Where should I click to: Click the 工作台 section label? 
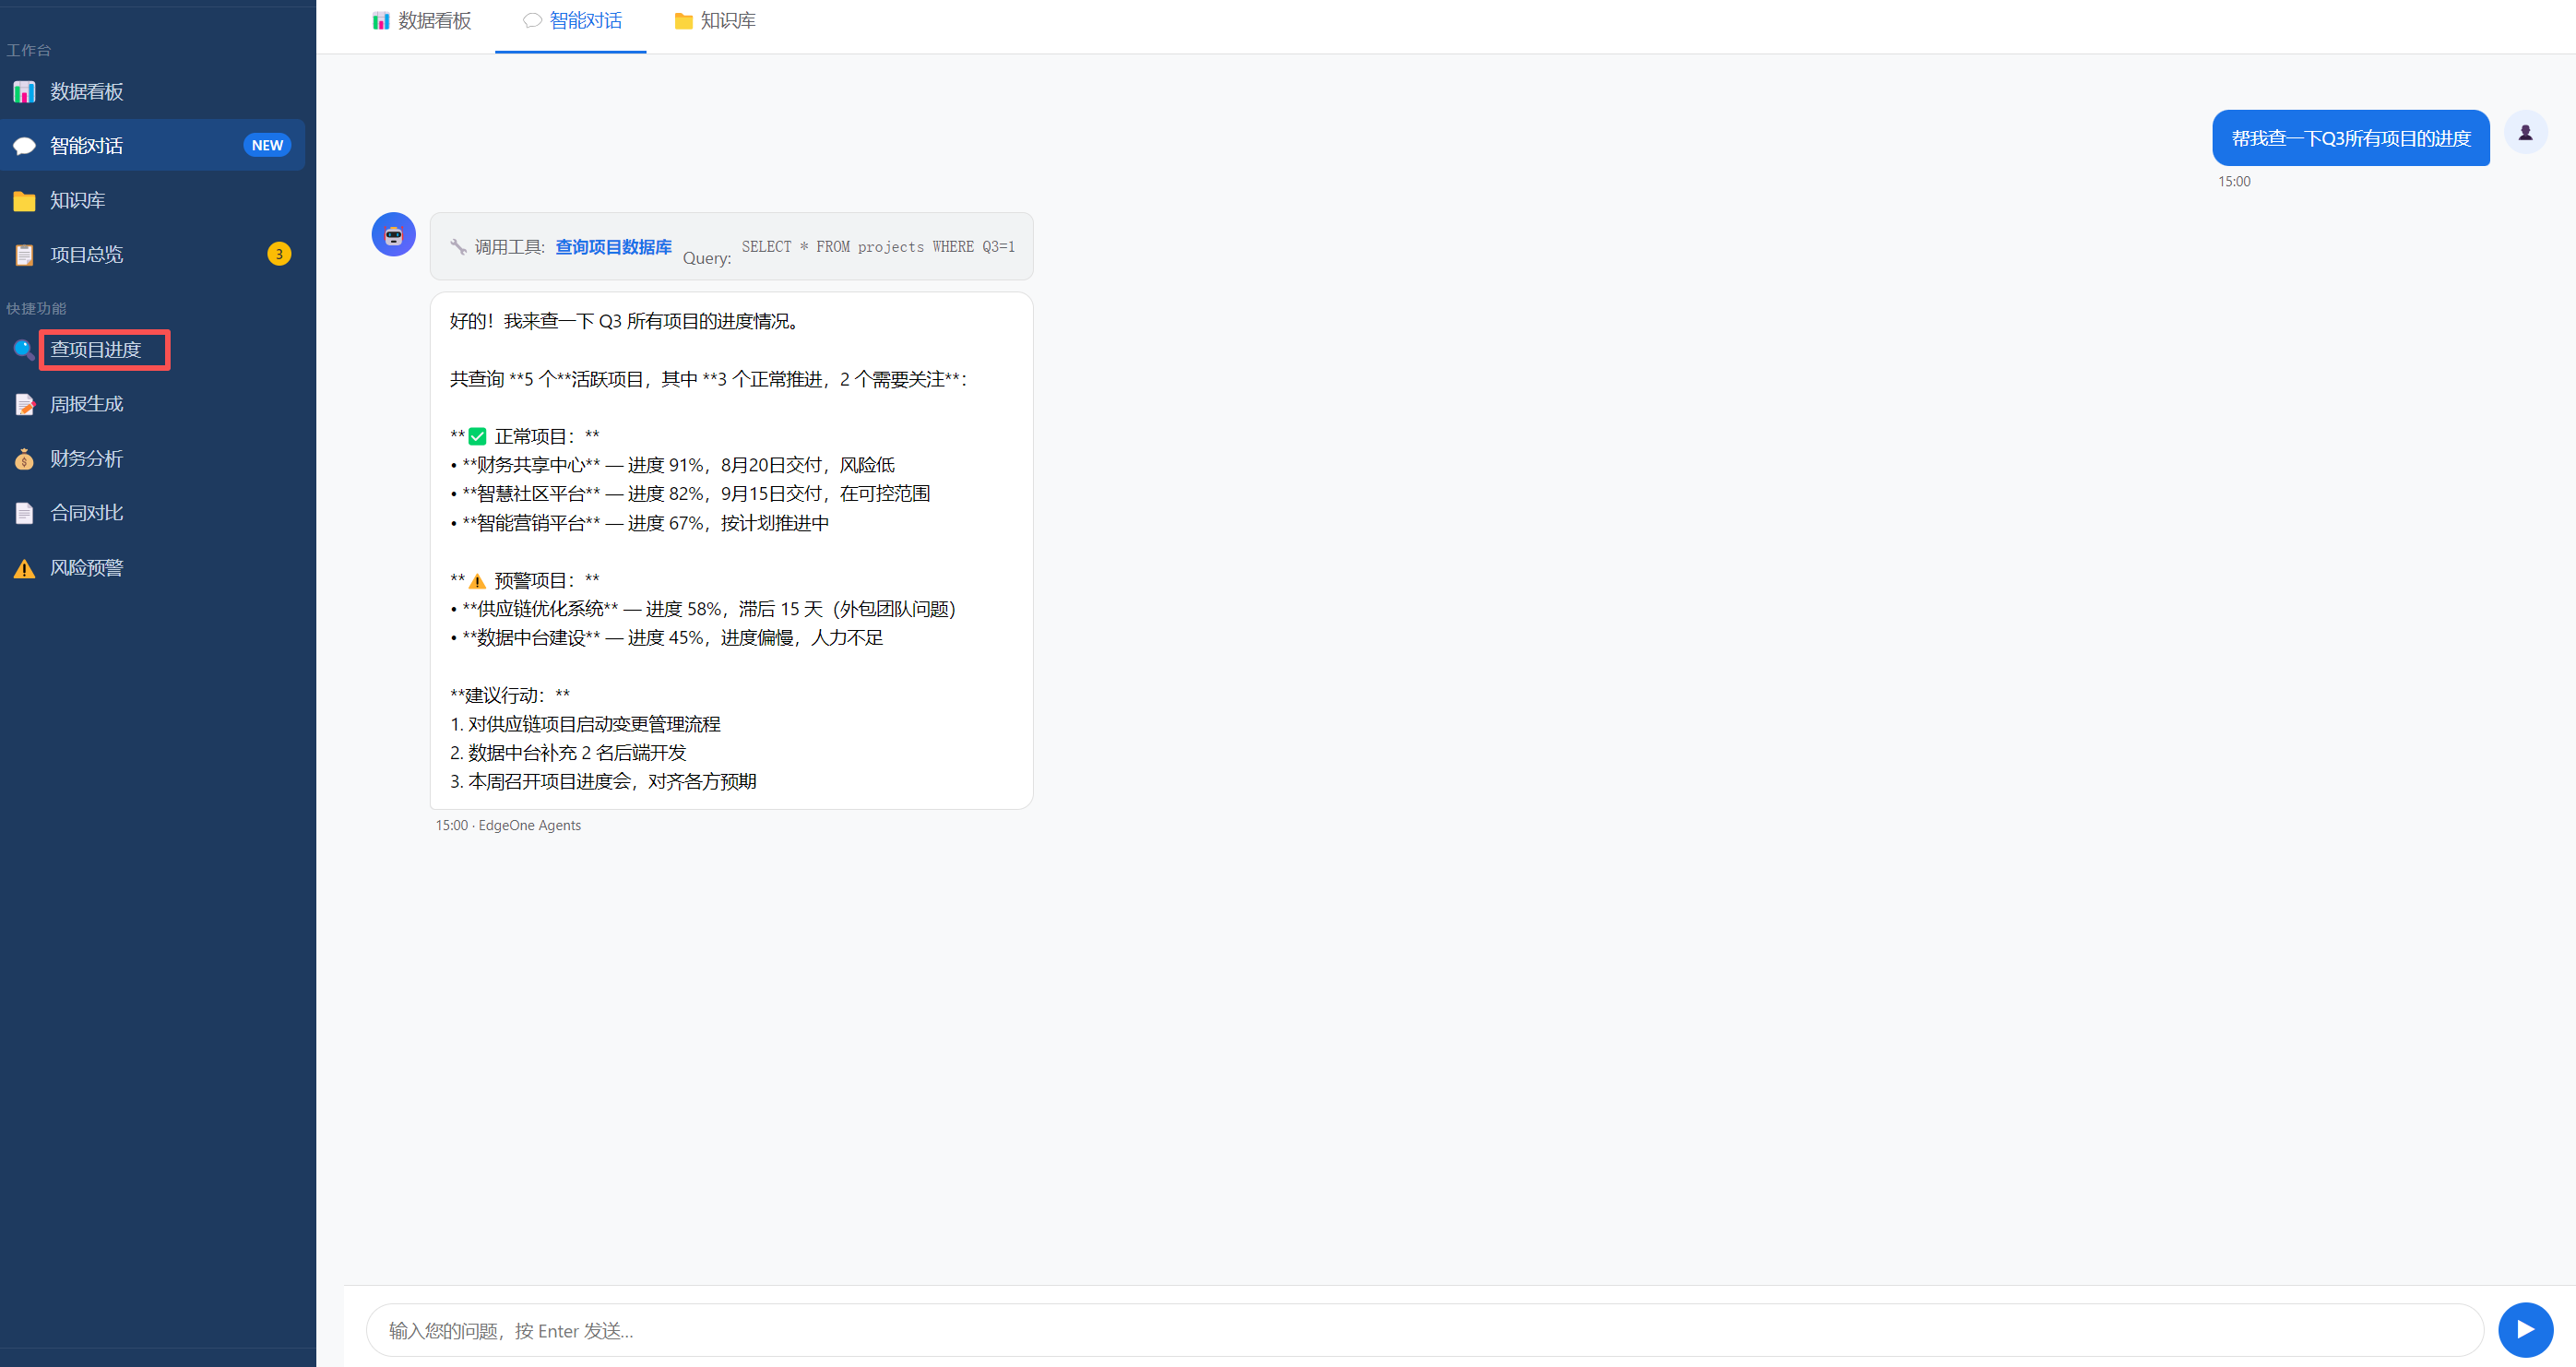[x=29, y=51]
